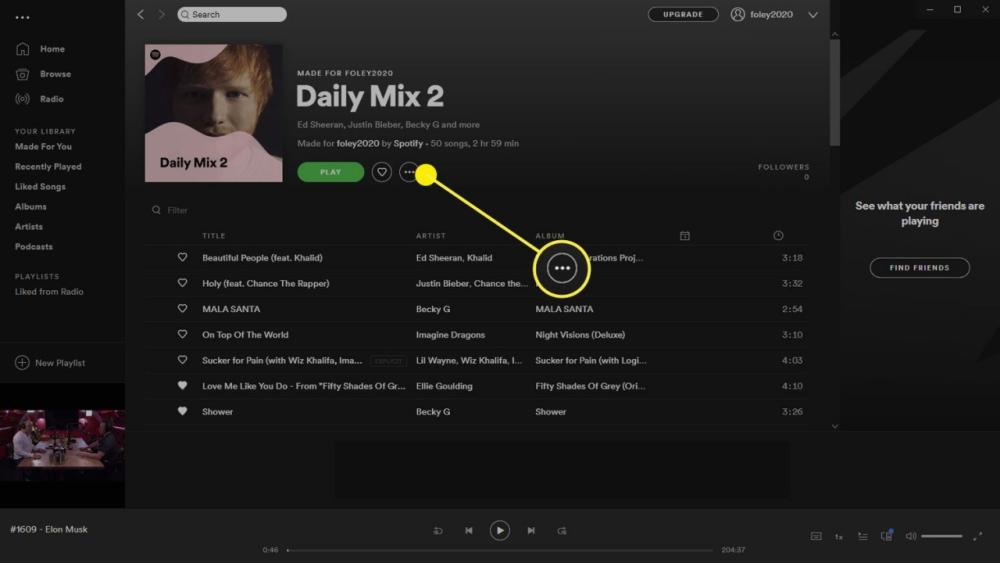Sort by the ARTIST column
This screenshot has height=563, width=1000.
click(x=430, y=236)
